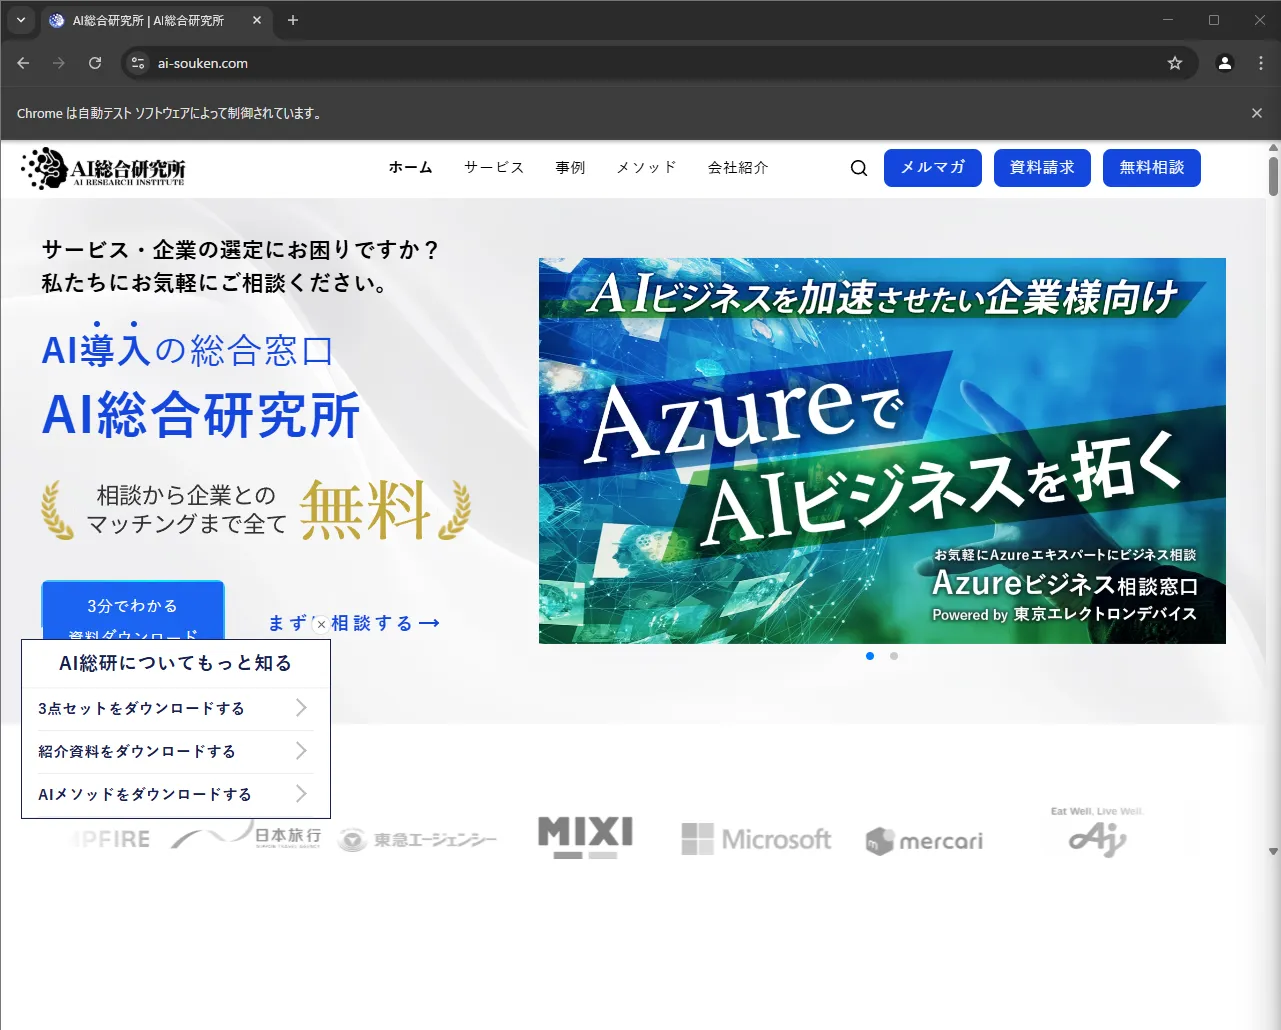The width and height of the screenshot is (1281, 1030).
Task: Click the 東急エージェンシー logo
Action: (x=418, y=840)
